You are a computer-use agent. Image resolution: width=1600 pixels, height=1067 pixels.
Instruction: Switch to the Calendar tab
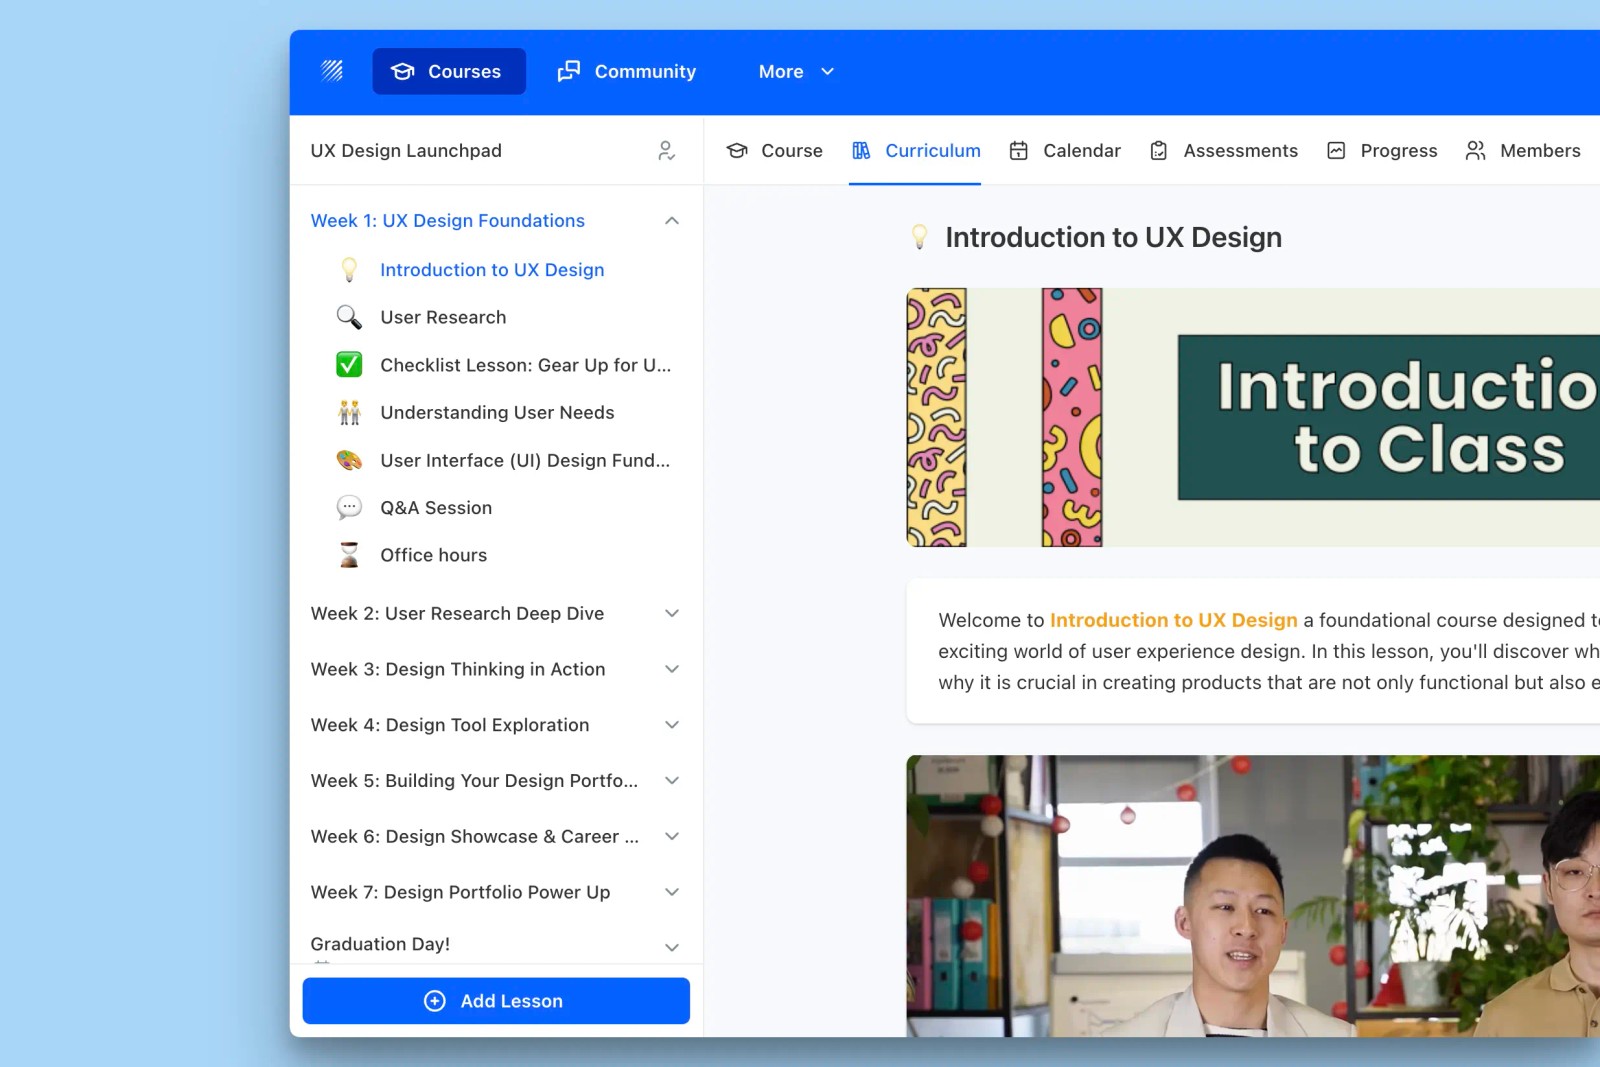point(1065,151)
